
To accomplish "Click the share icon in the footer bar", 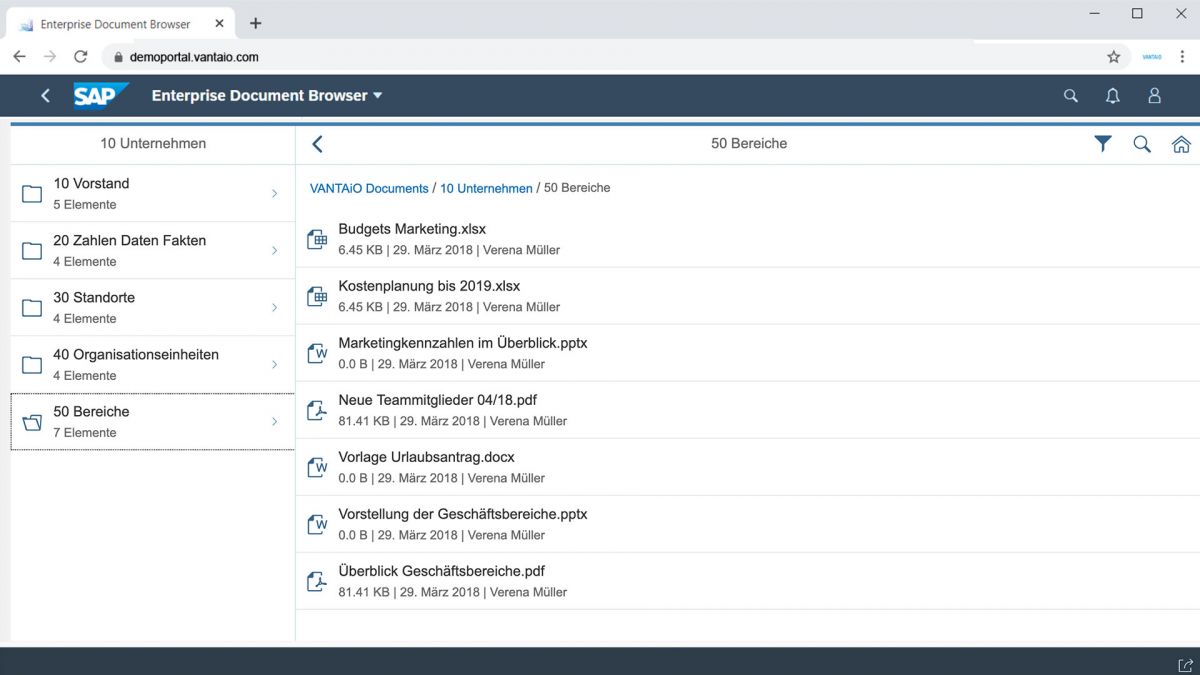I will pyautogui.click(x=1185, y=665).
